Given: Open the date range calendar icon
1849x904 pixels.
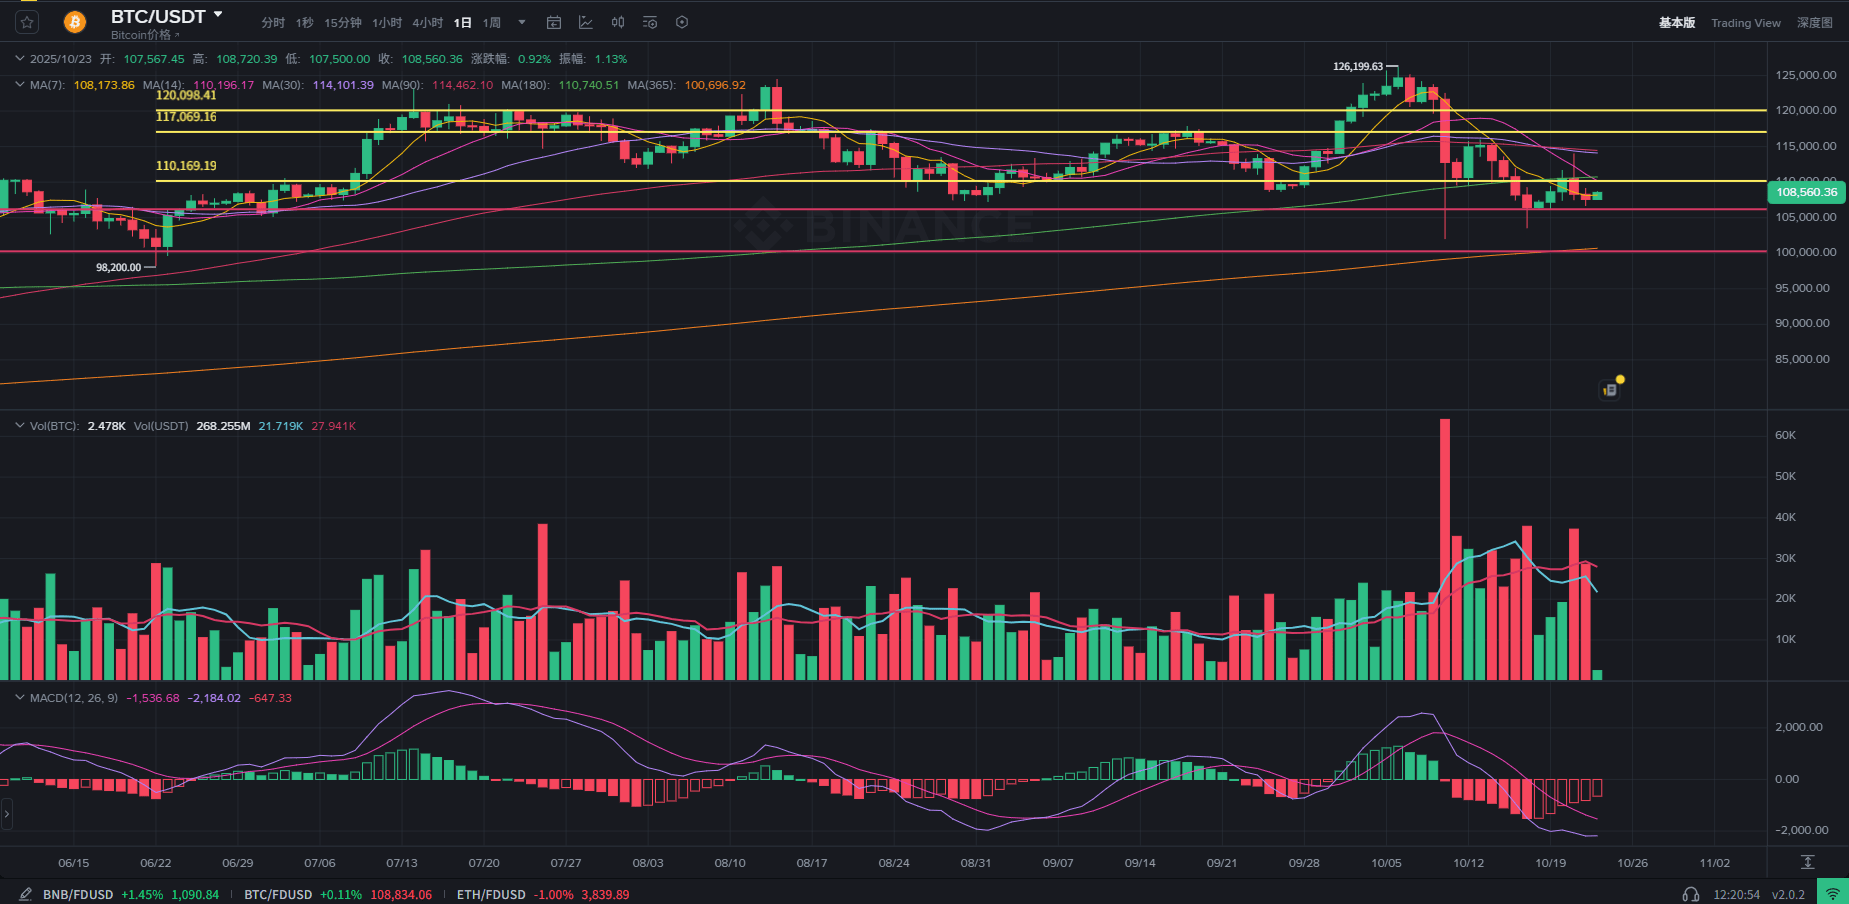Looking at the screenshot, I should tap(554, 22).
